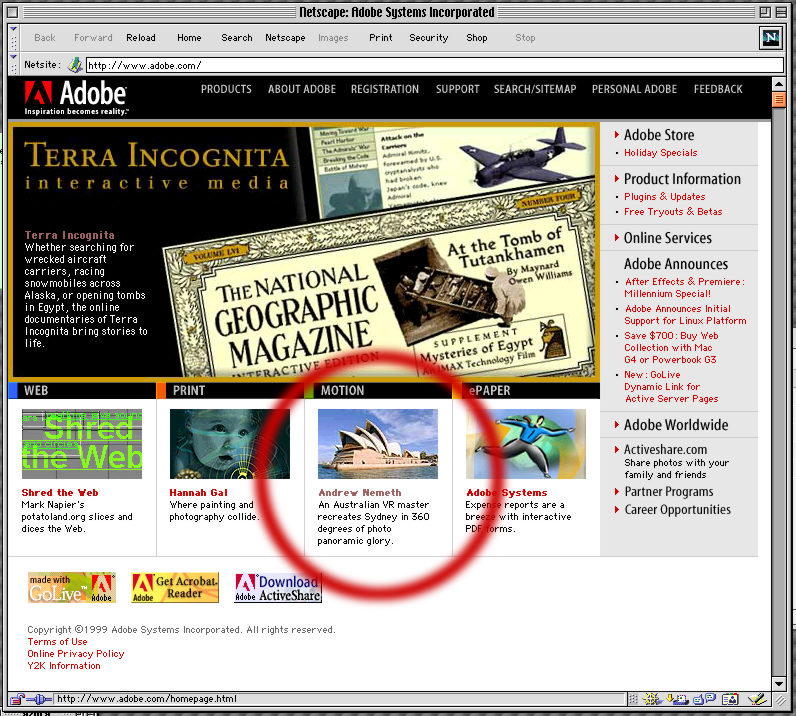The image size is (796, 716).
Task: Open the Y2K Information link
Action: tap(64, 666)
